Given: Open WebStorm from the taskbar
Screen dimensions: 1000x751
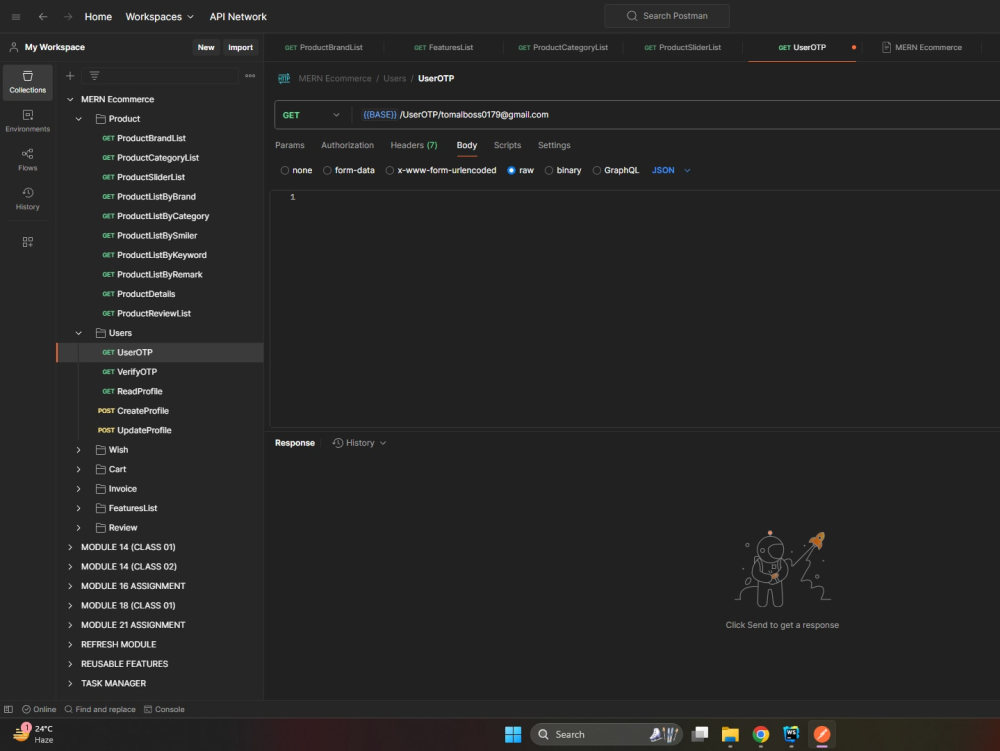Looking at the screenshot, I should tap(791, 734).
